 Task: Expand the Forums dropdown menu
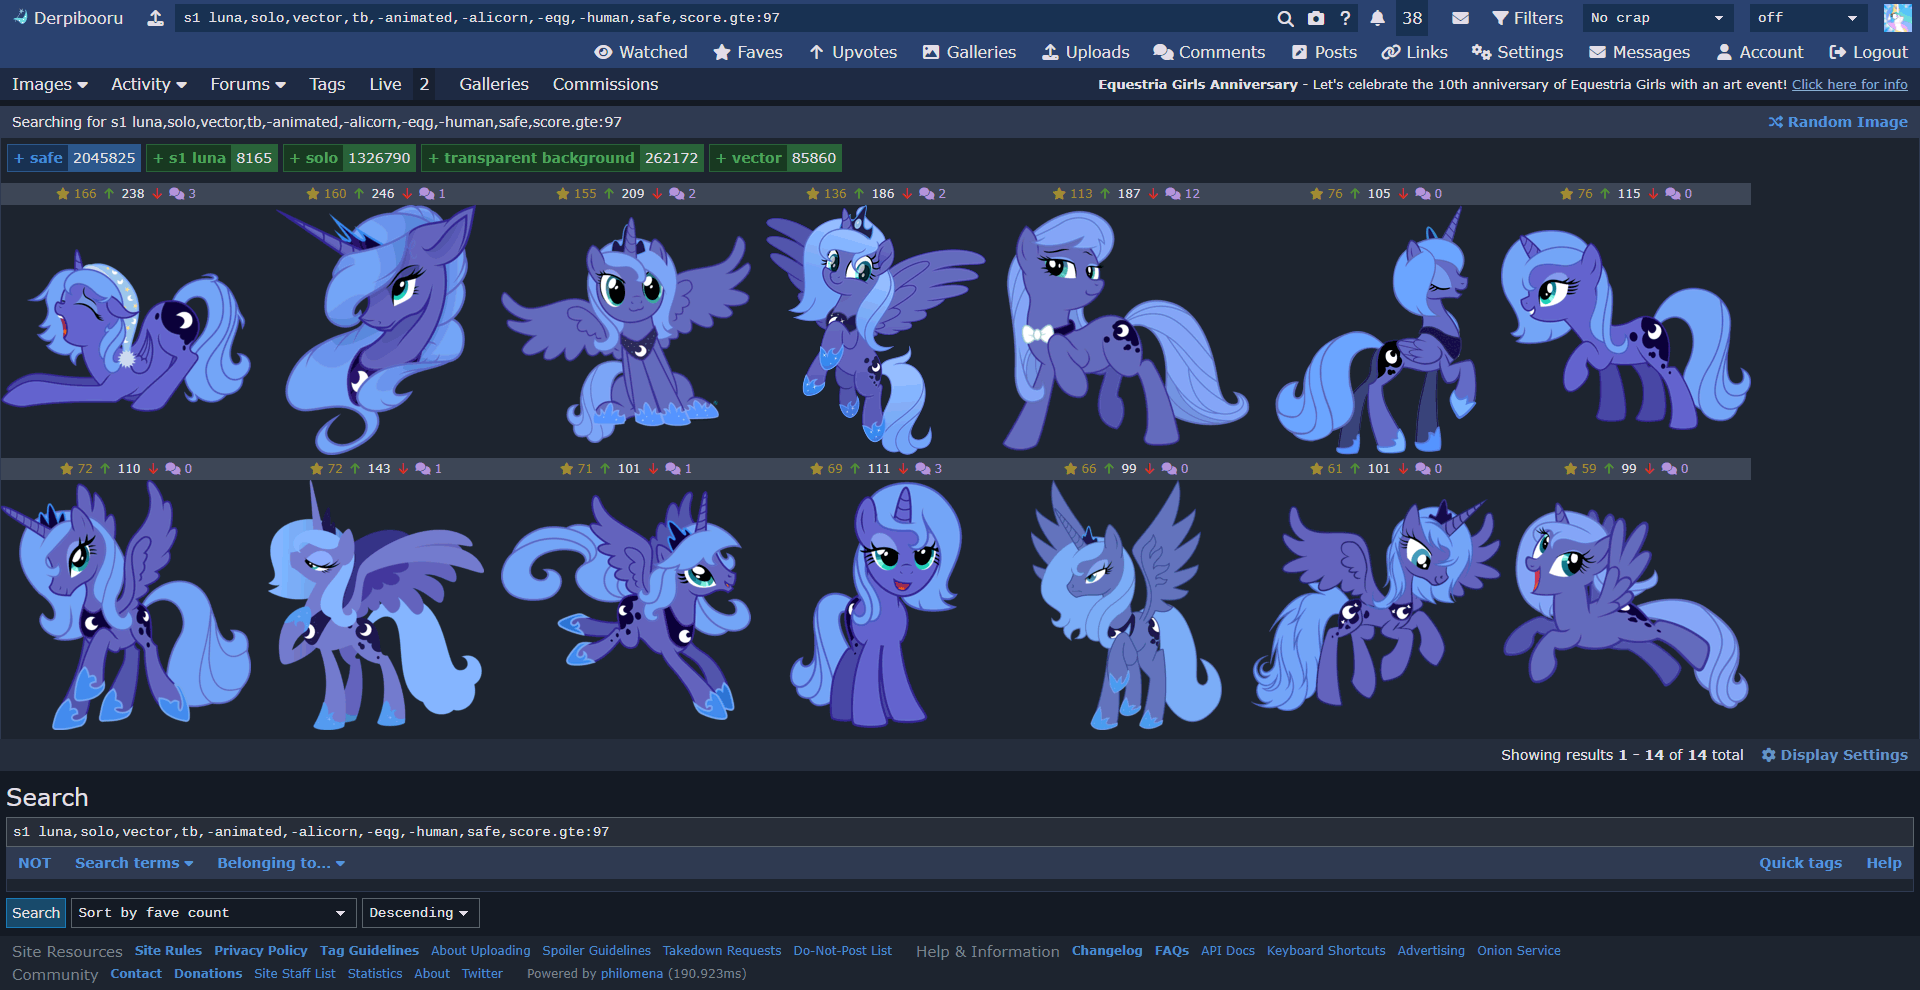coord(248,84)
